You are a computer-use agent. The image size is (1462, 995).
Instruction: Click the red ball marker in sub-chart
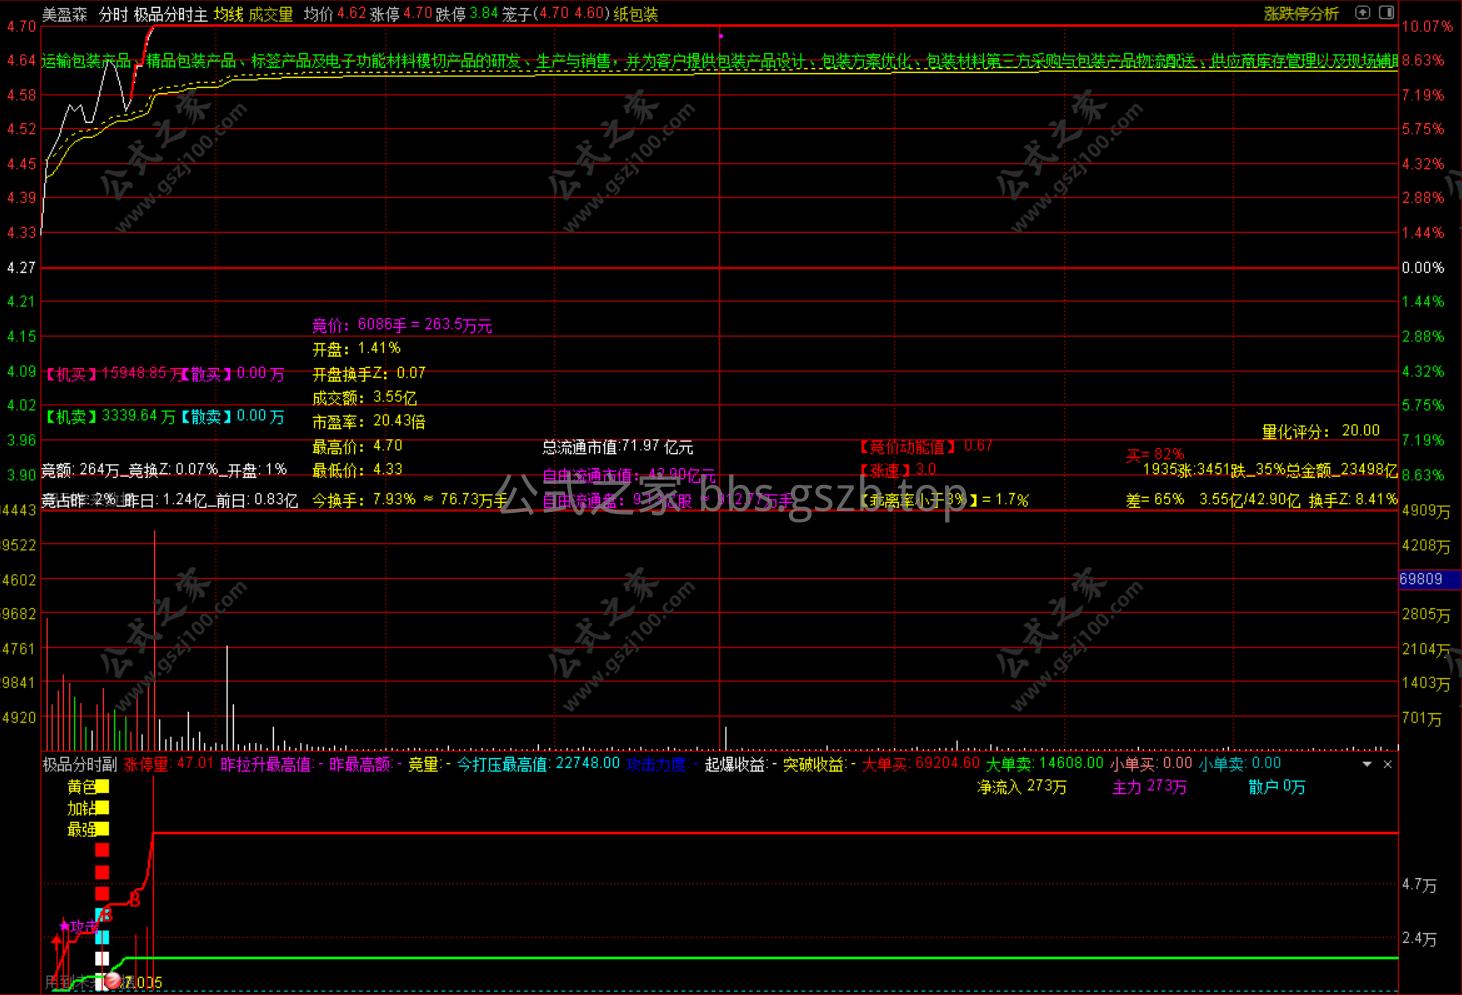coord(113,981)
